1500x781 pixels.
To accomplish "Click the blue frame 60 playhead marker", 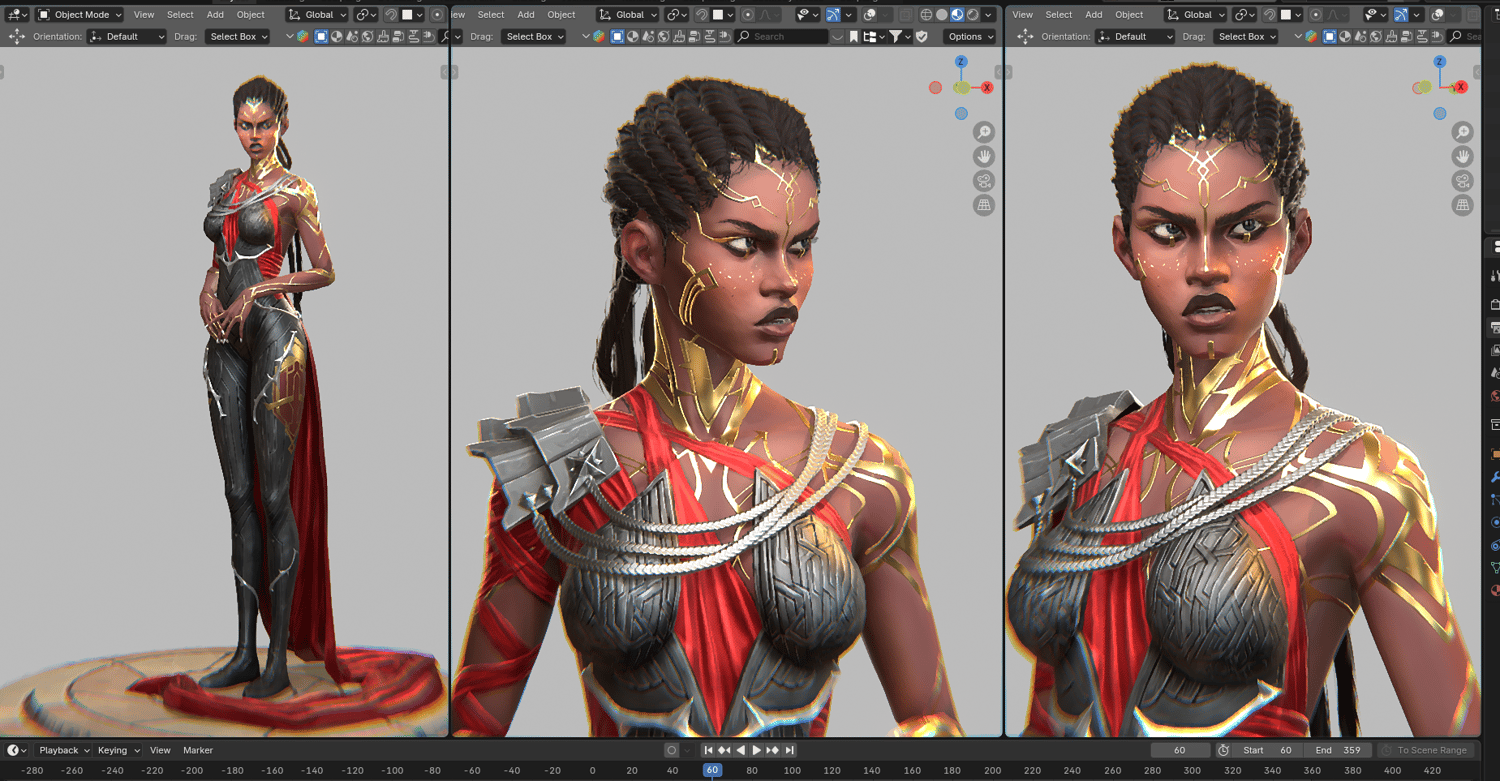I will click(712, 770).
